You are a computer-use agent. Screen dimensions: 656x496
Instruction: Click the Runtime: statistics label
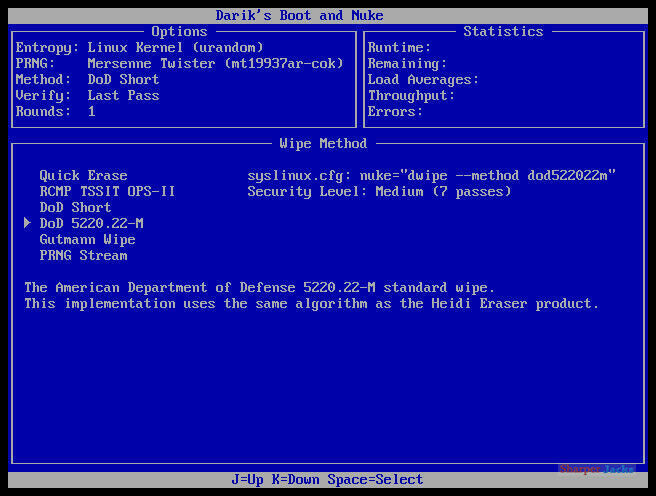(399, 48)
